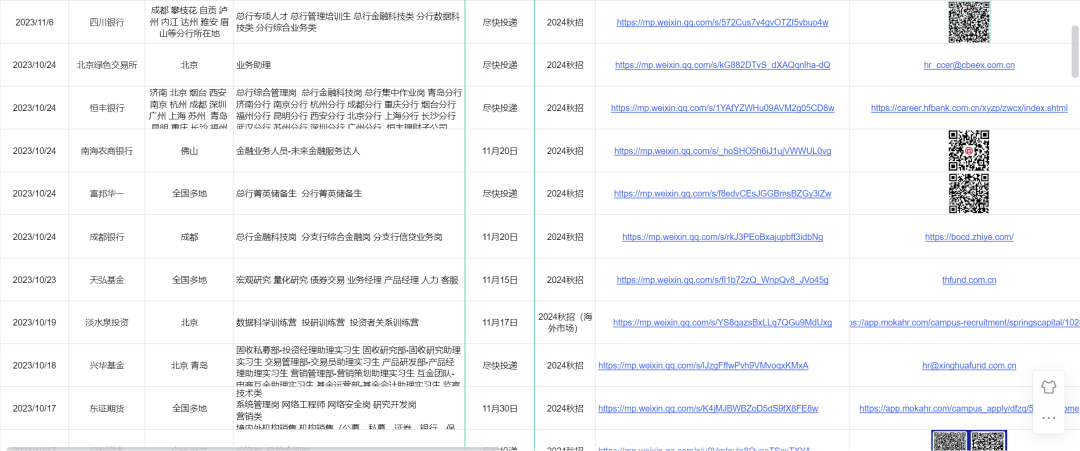Select the 成都银行 company cell

pos(107,237)
